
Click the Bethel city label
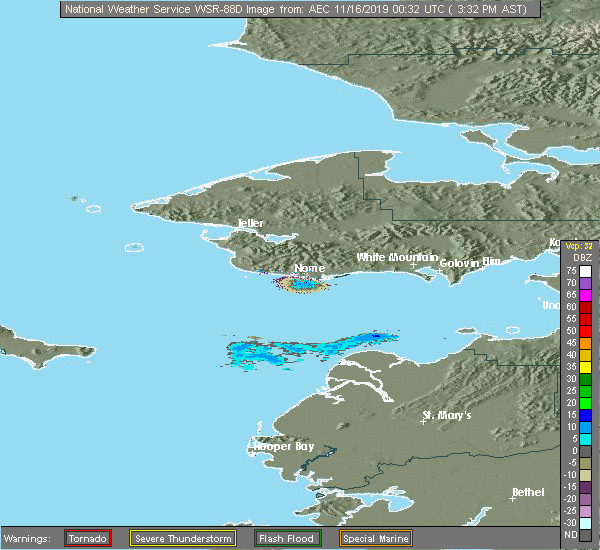tap(528, 492)
